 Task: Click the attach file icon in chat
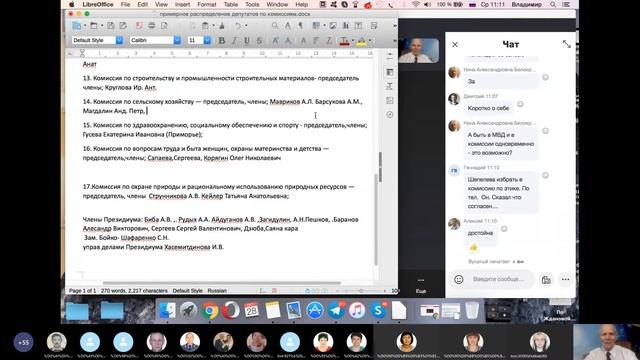click(x=546, y=280)
